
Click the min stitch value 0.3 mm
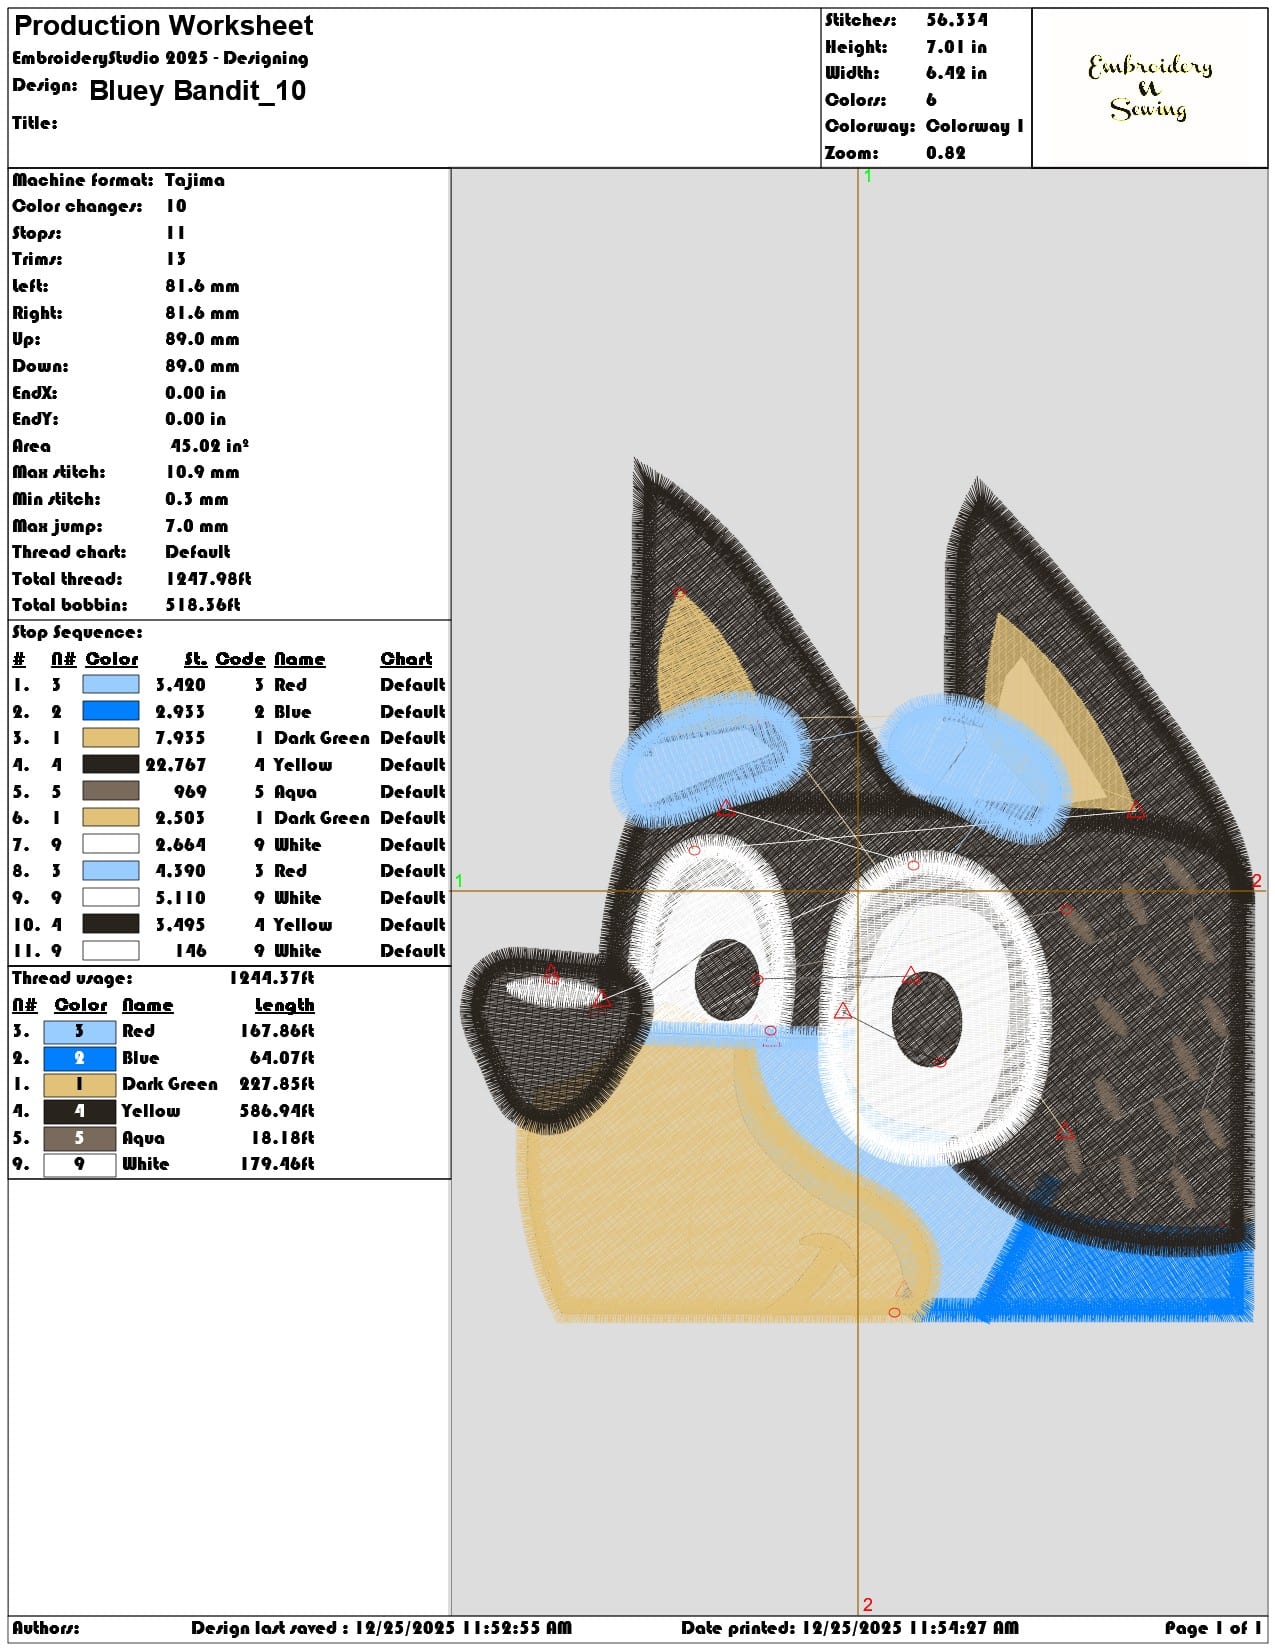[x=197, y=499]
